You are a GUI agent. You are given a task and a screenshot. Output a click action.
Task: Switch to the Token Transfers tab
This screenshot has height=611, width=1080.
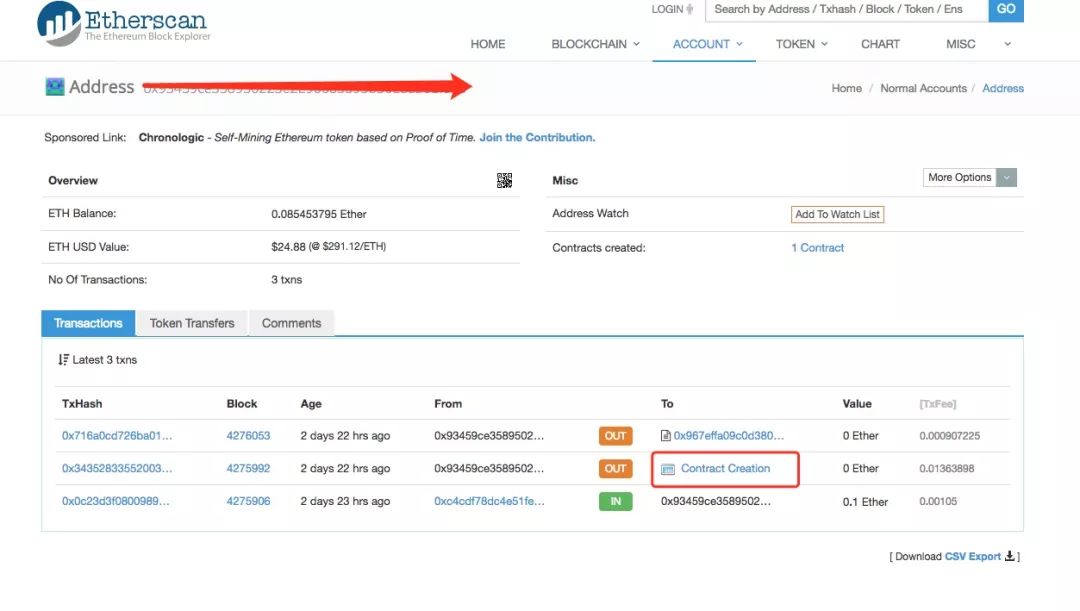click(x=192, y=323)
